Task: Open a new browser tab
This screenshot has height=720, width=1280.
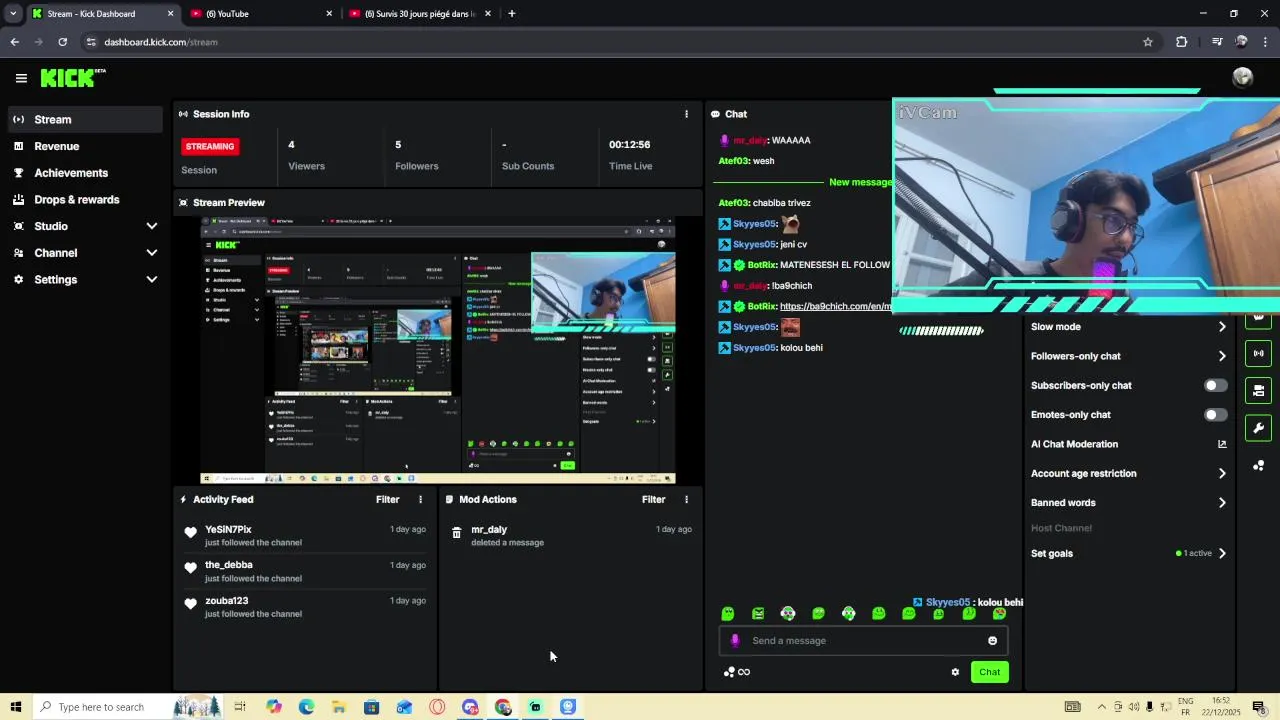Action: click(512, 14)
